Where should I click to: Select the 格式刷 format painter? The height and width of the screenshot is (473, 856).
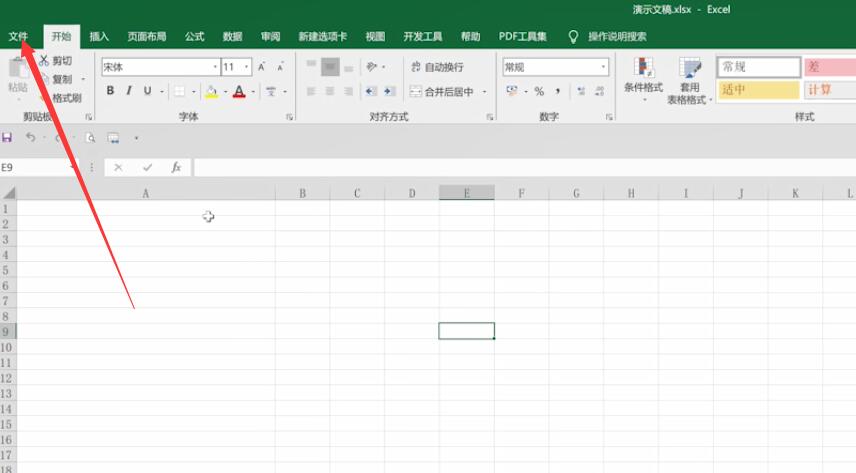point(61,98)
